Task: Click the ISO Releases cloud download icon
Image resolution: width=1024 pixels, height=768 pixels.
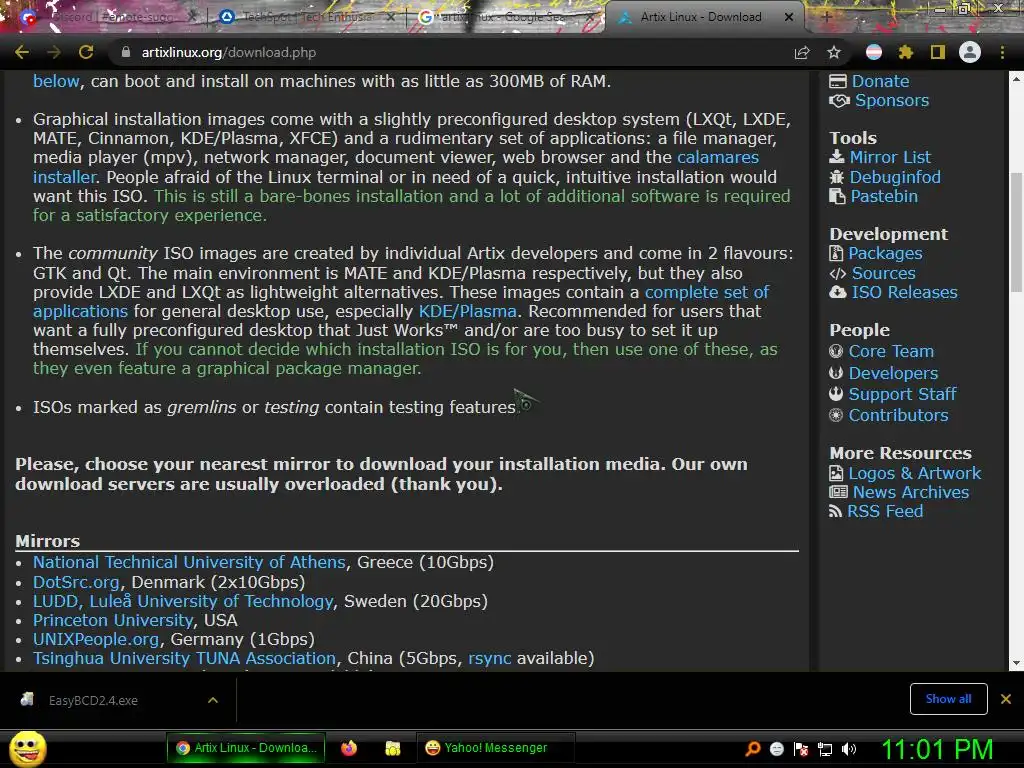Action: pos(838,292)
